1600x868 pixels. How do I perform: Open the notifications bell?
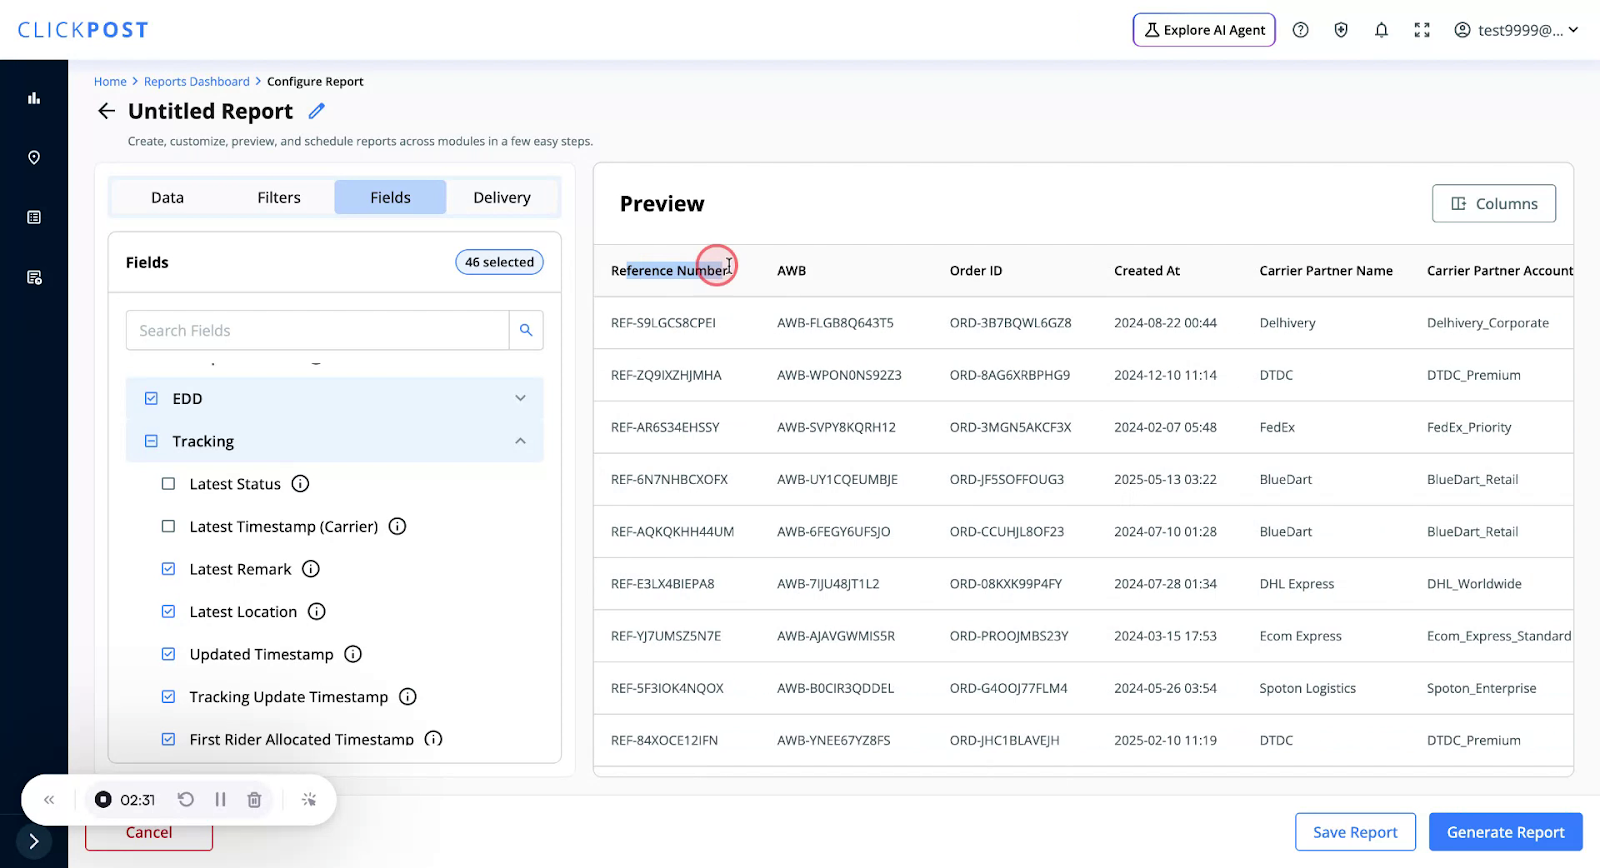[x=1381, y=30]
